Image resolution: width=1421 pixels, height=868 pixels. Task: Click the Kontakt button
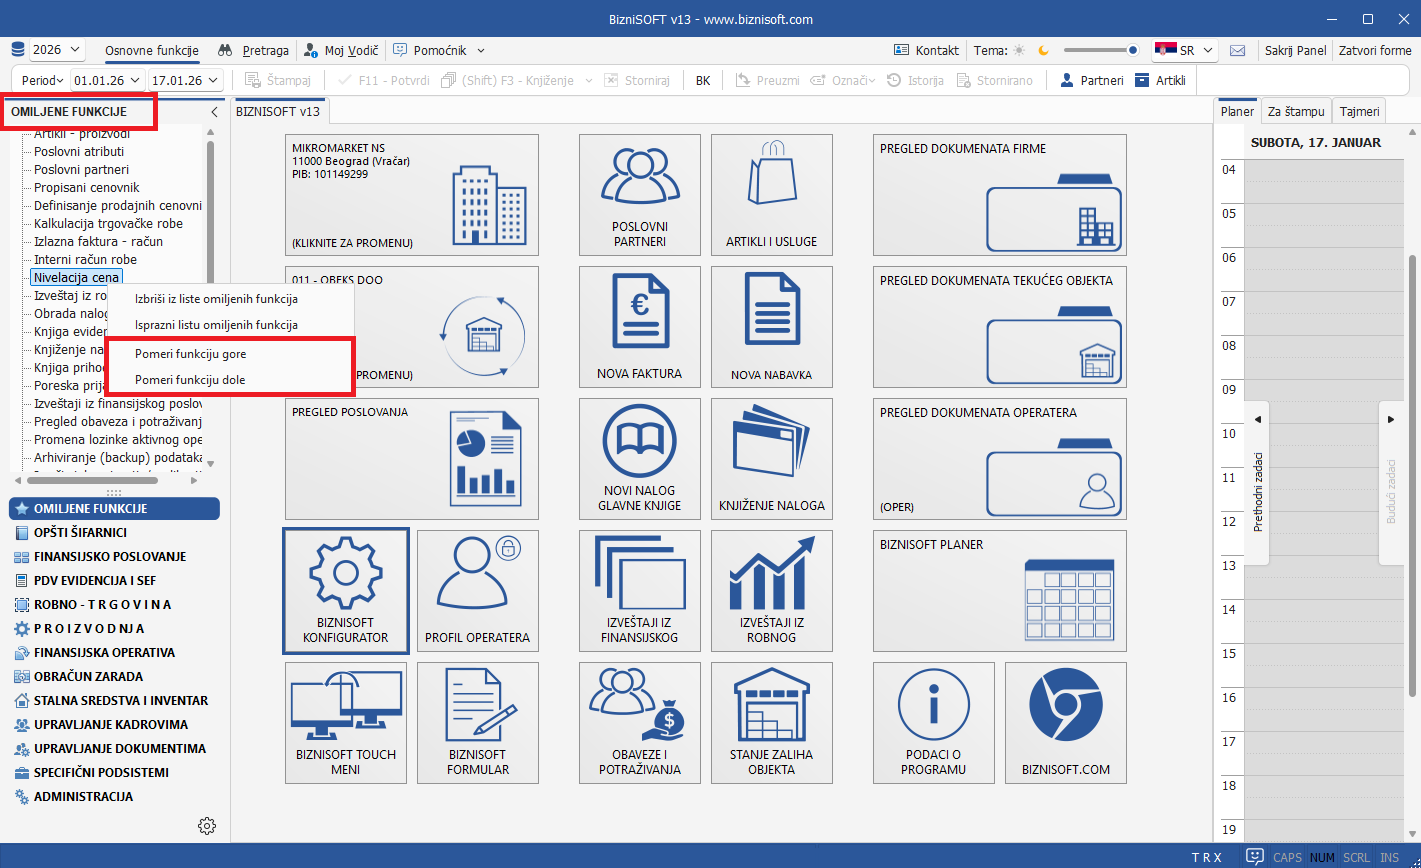pyautogui.click(x=926, y=50)
